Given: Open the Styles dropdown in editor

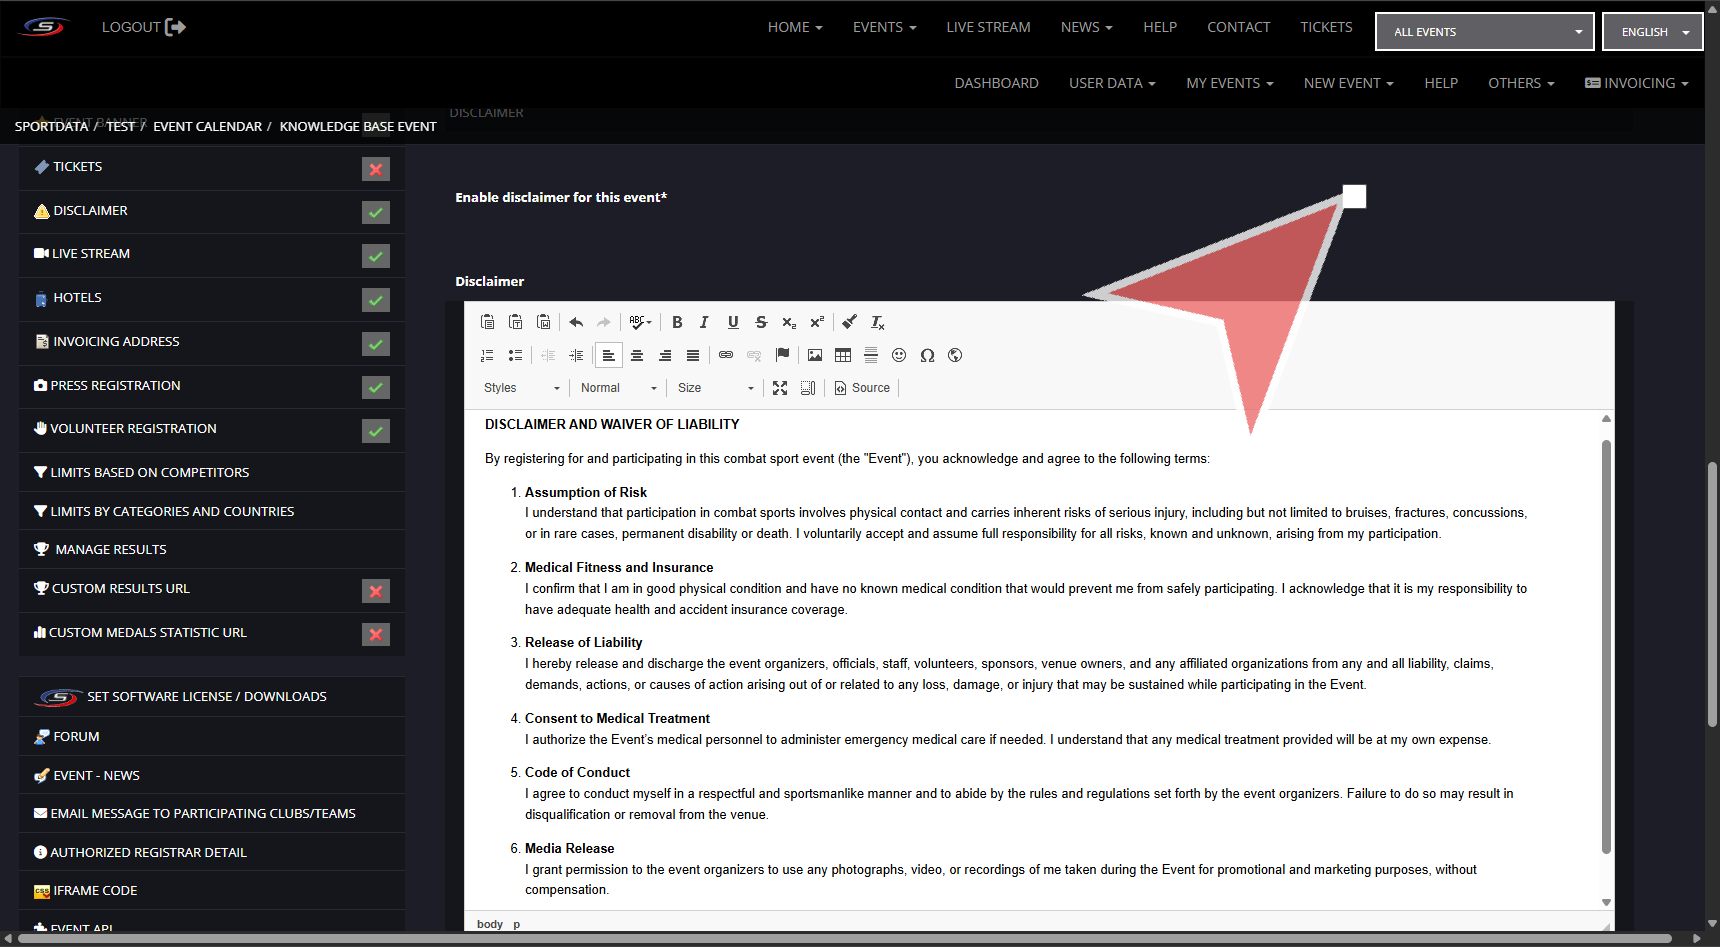Looking at the screenshot, I should 521,388.
